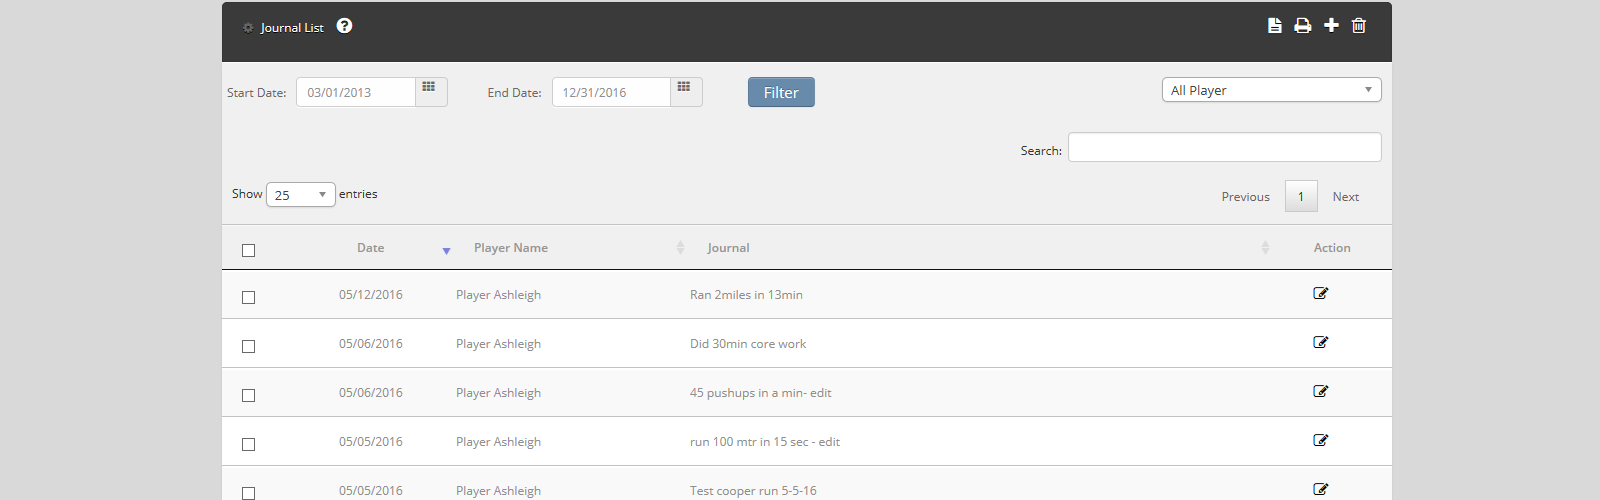Check the box for 05/12/2016 journal row
Viewport: 1600px width, 500px height.
[249, 297]
